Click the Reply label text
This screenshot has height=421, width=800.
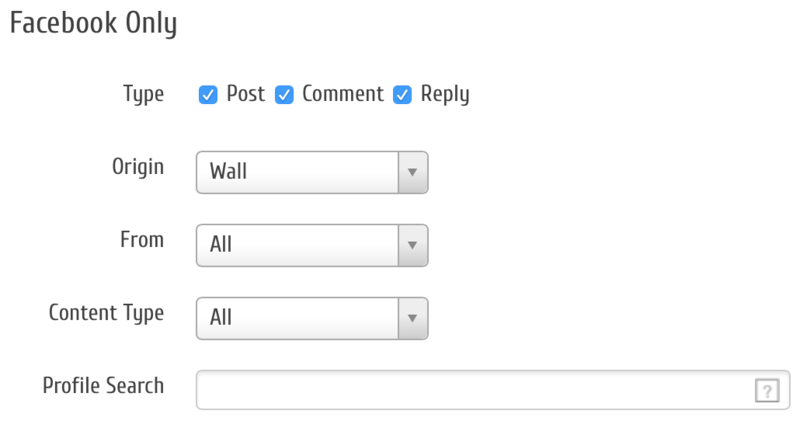(x=444, y=95)
